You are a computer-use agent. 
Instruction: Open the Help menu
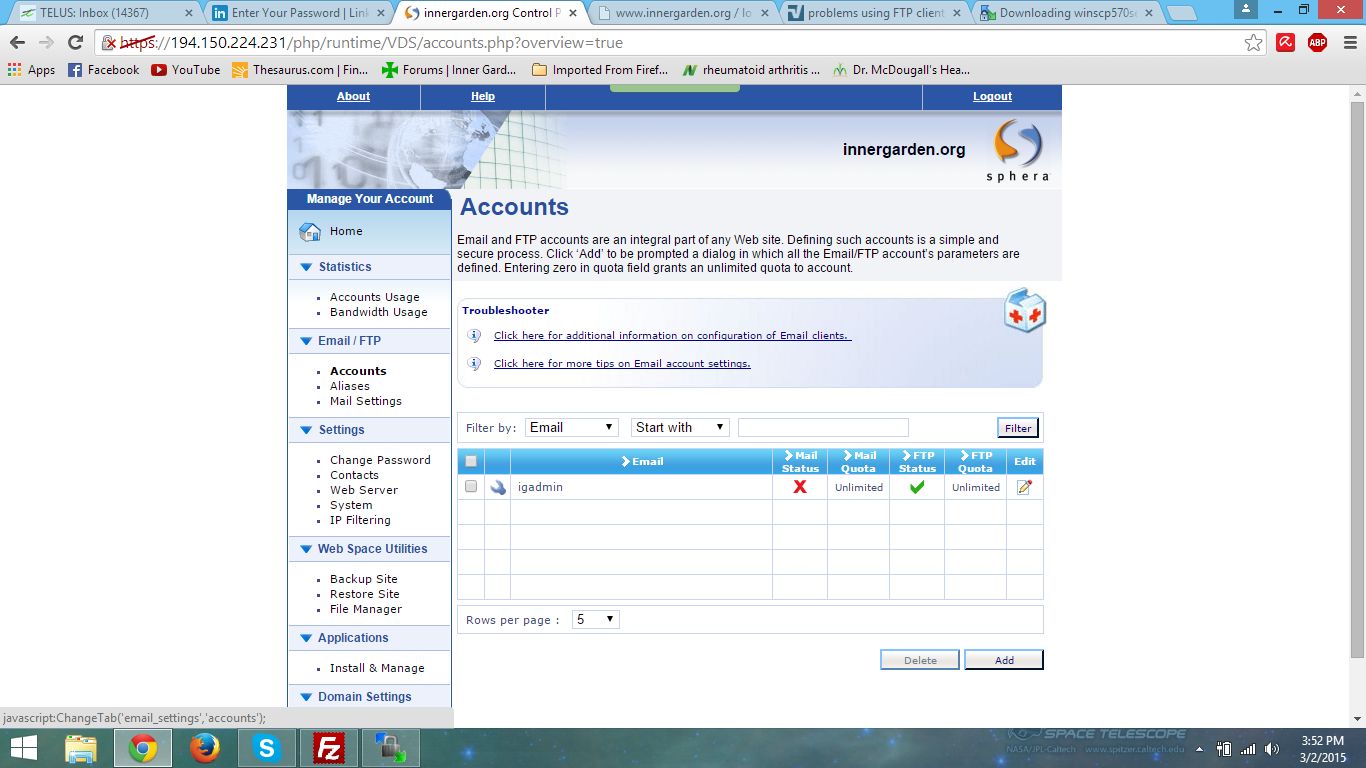483,97
